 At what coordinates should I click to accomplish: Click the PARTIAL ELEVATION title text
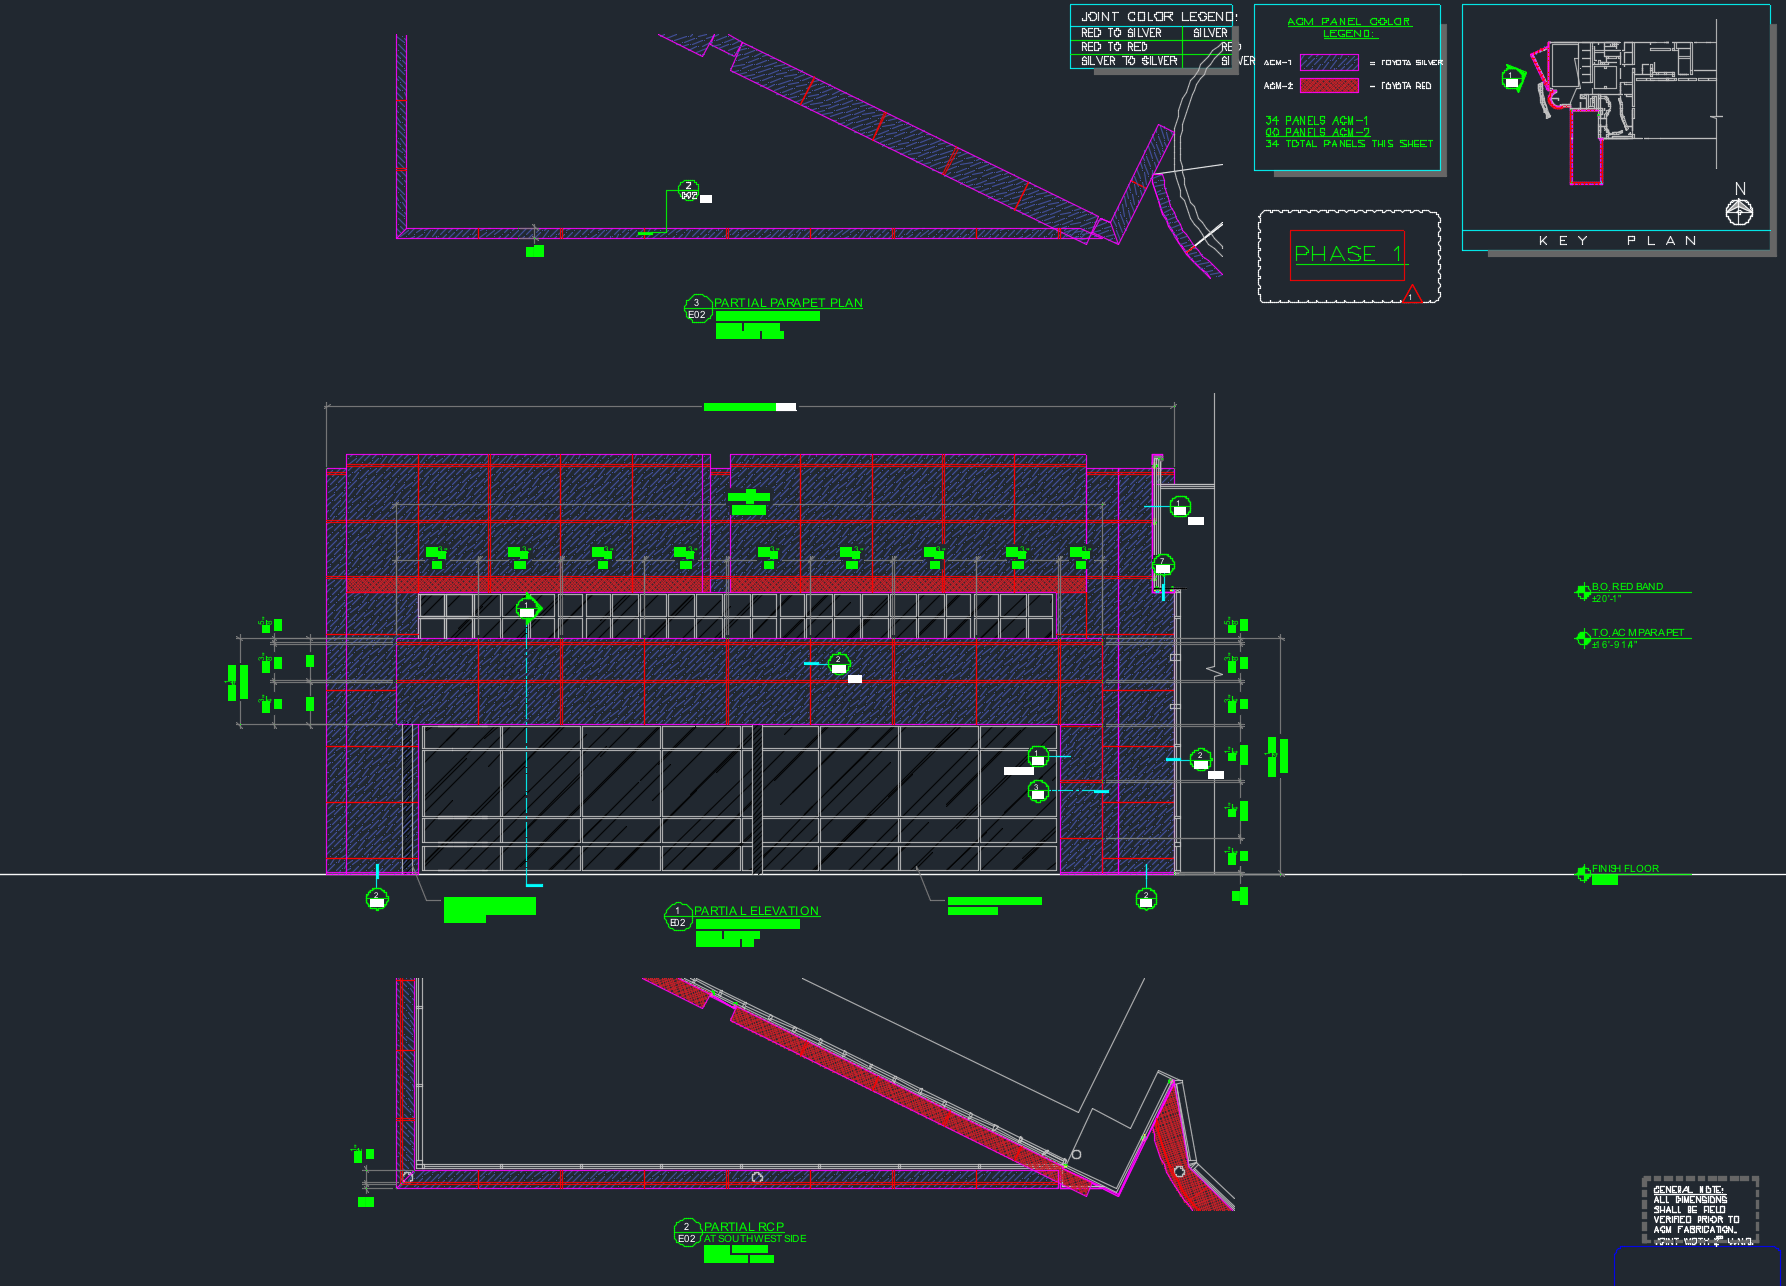tap(756, 911)
